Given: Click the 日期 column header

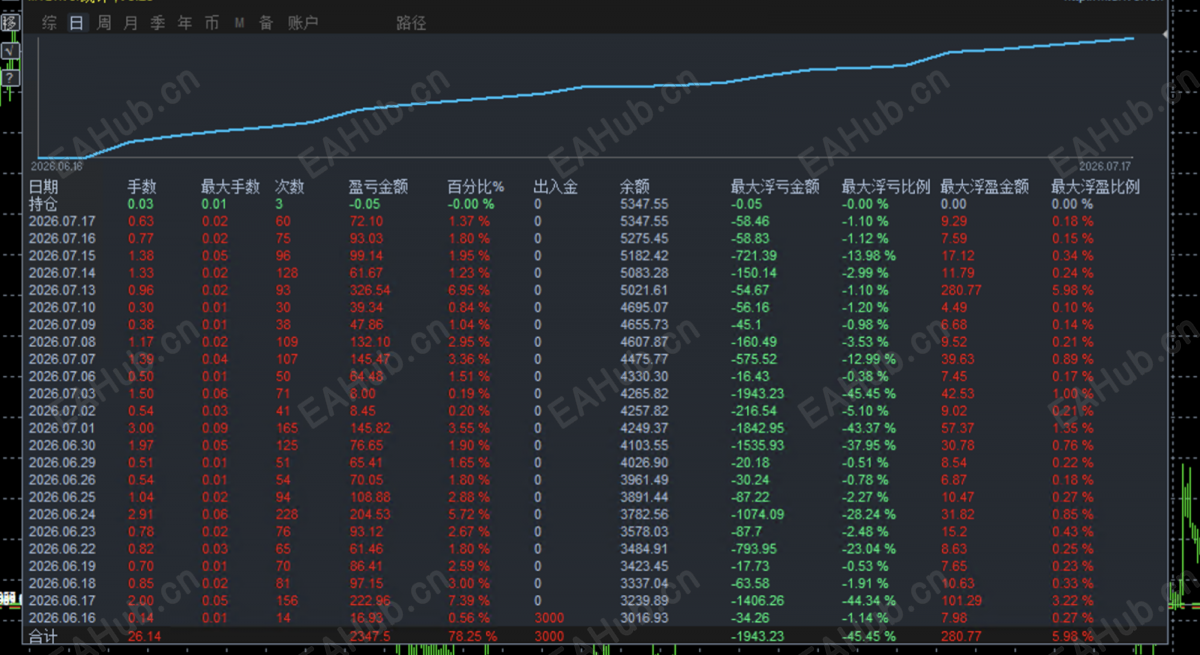Looking at the screenshot, I should coord(43,186).
